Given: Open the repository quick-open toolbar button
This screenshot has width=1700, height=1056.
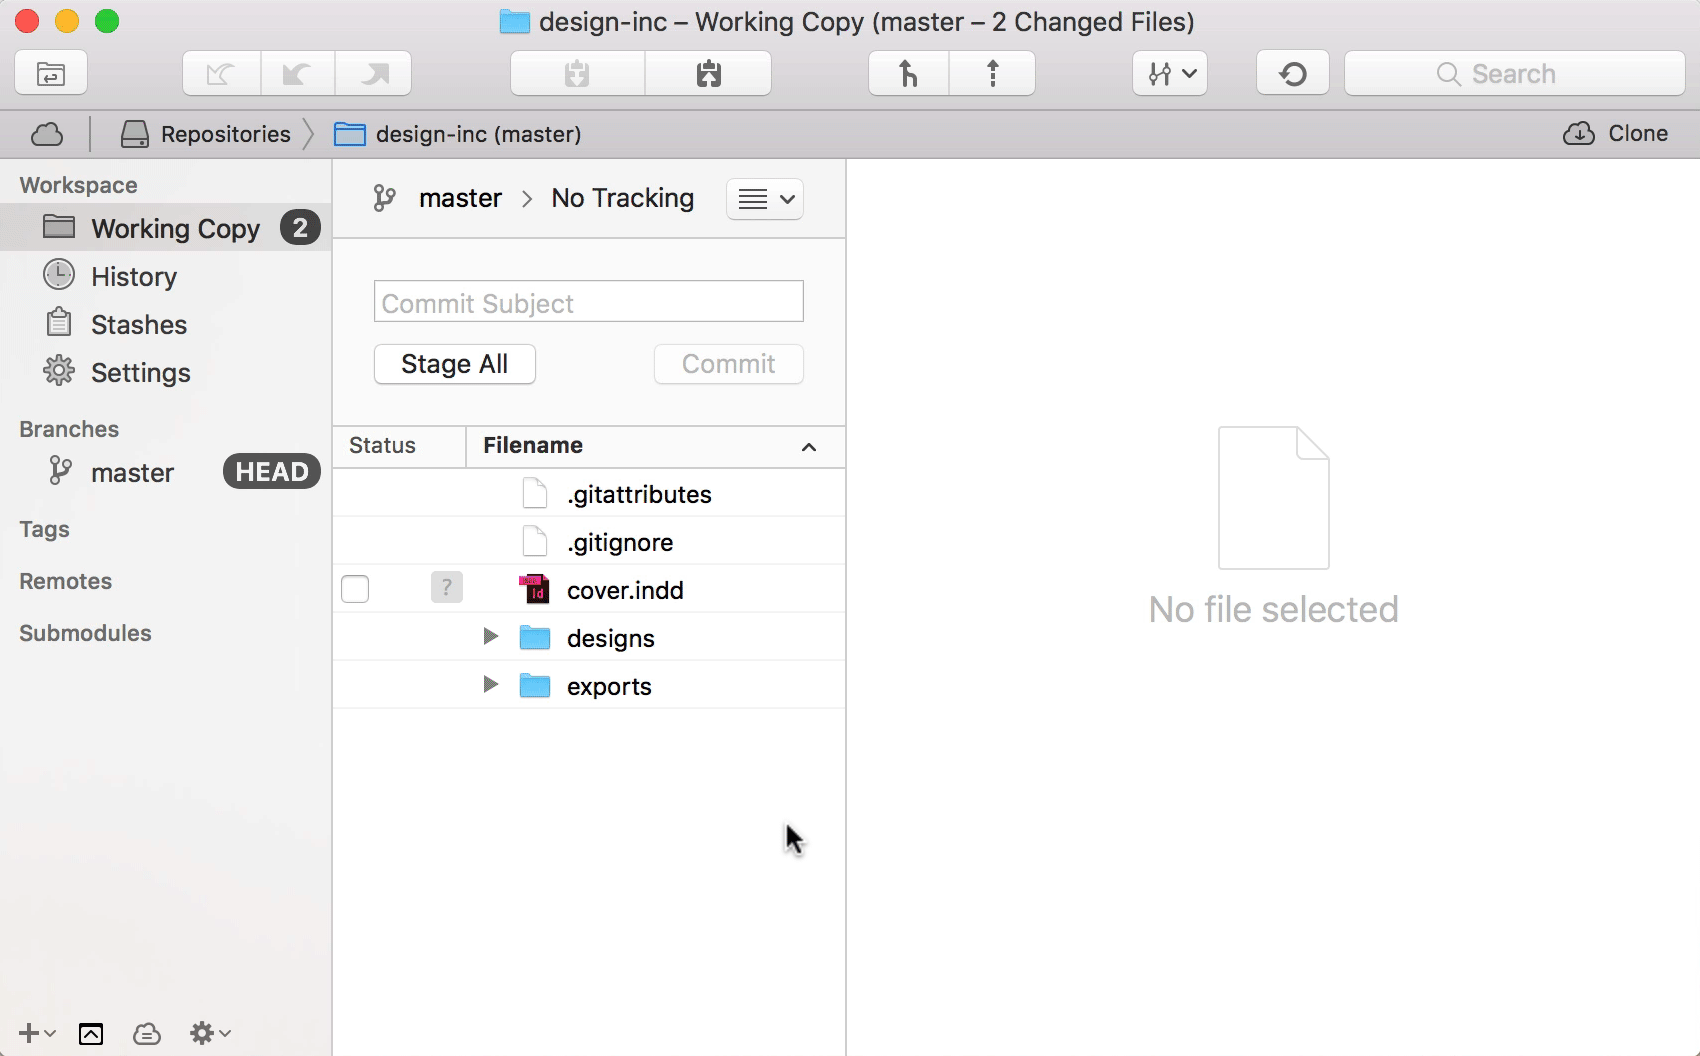Looking at the screenshot, I should click(51, 73).
